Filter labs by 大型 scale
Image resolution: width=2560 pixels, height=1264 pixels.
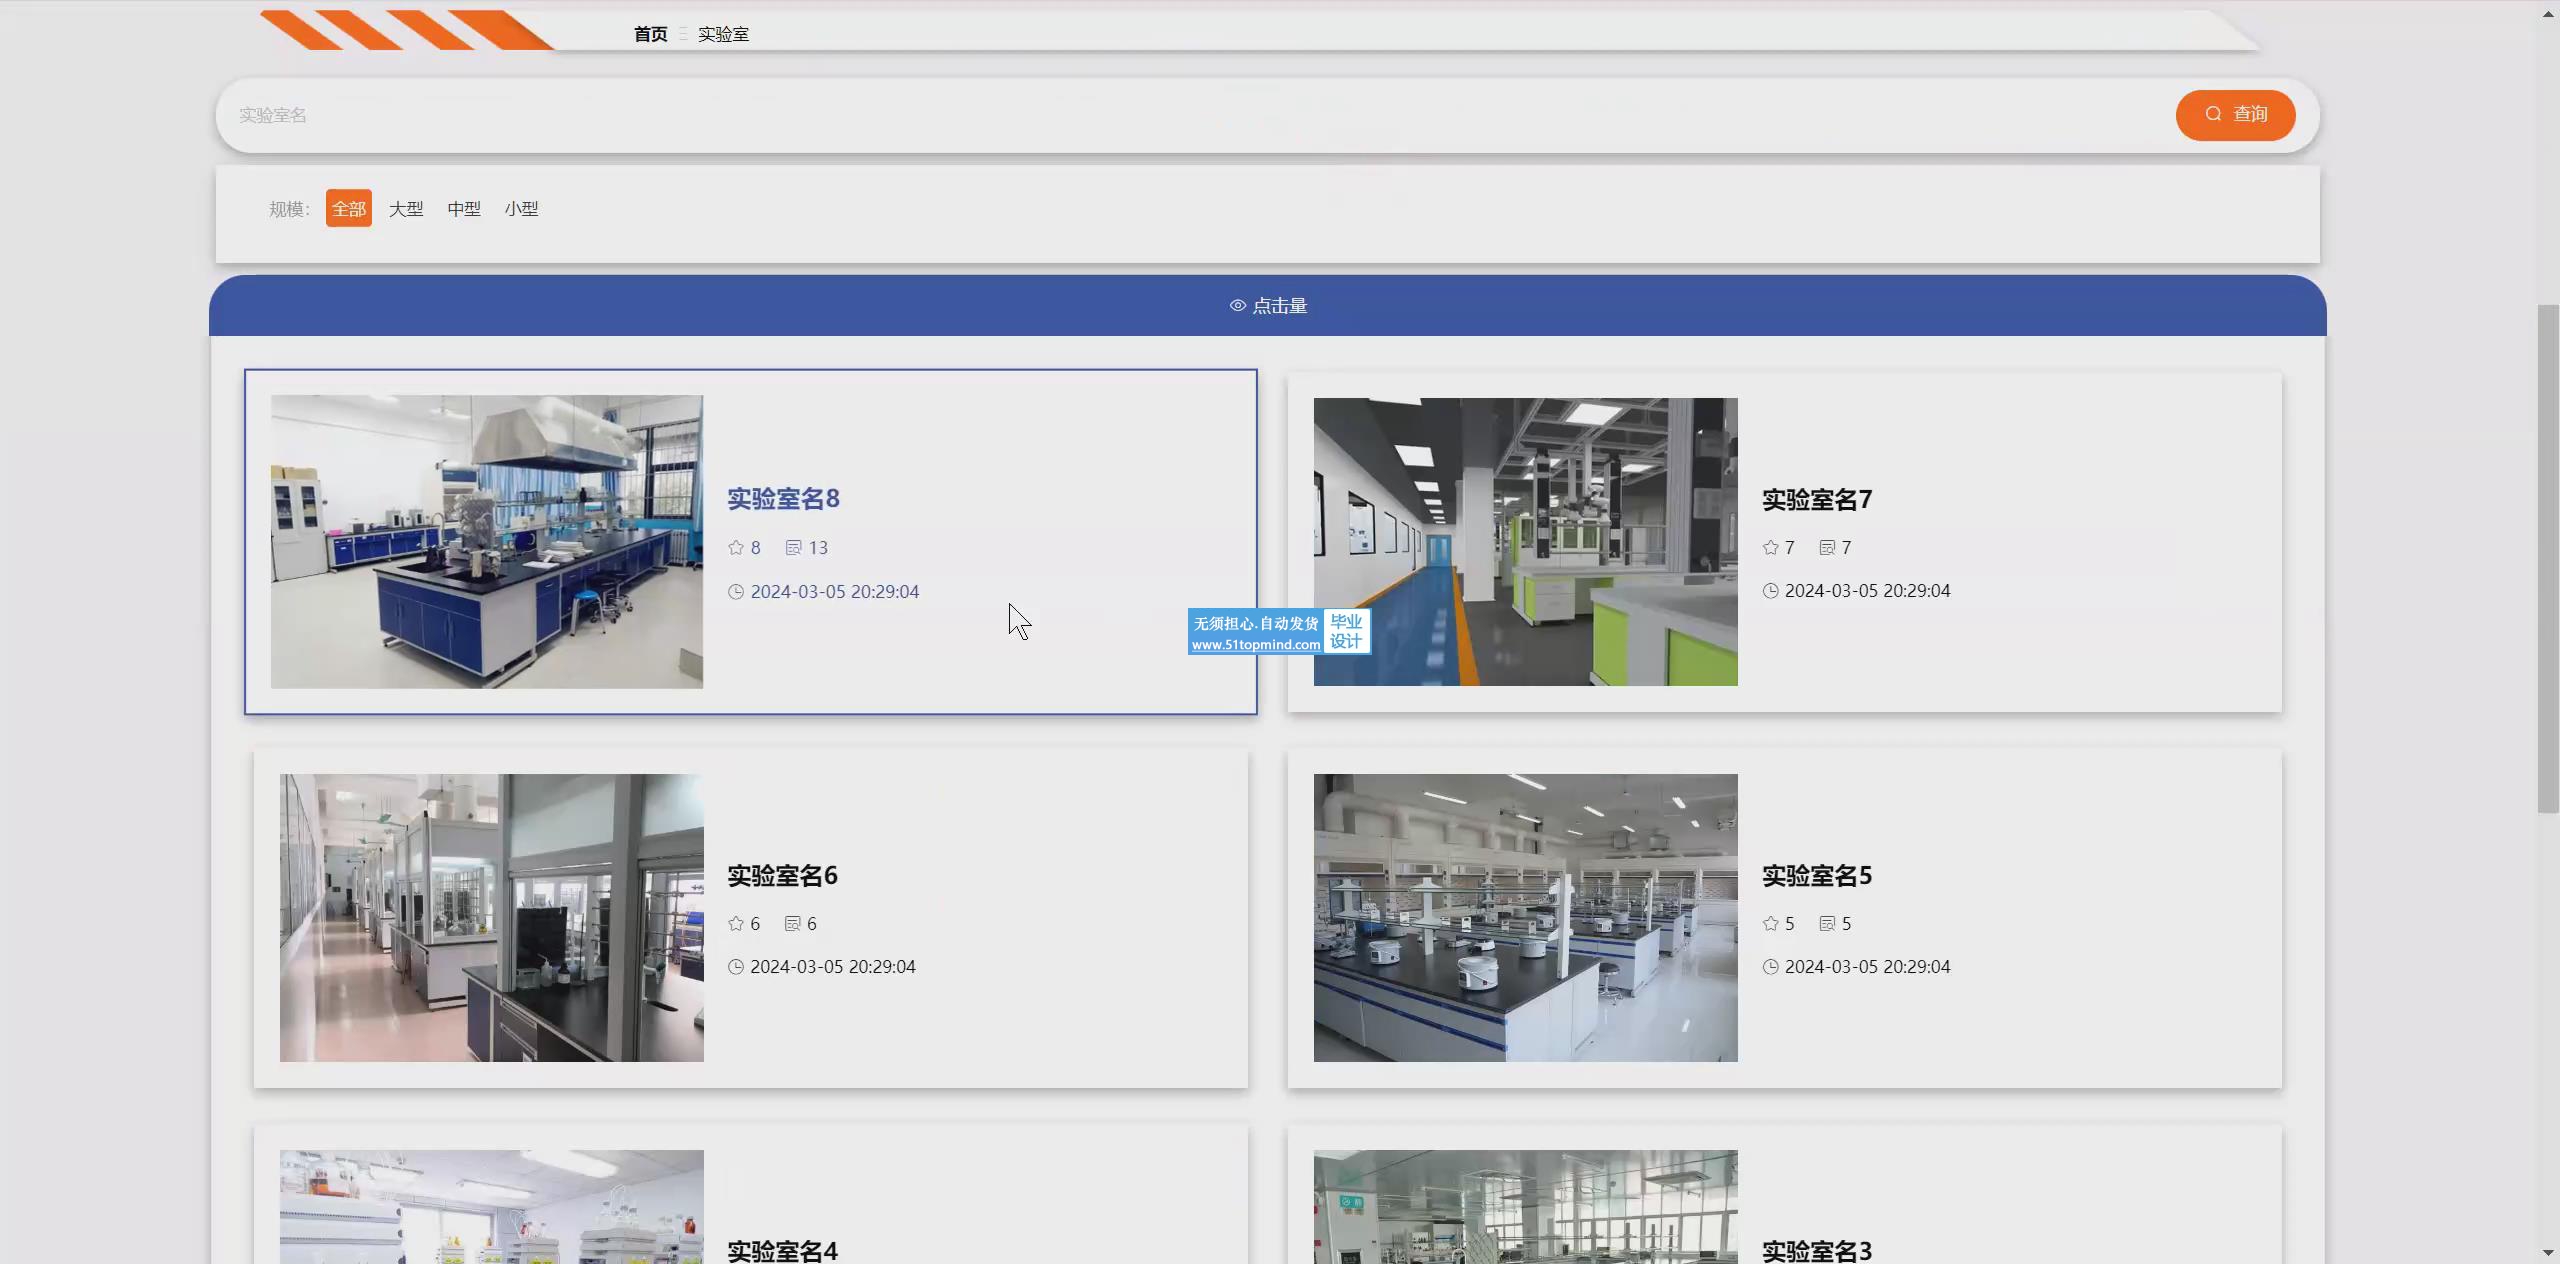point(406,209)
